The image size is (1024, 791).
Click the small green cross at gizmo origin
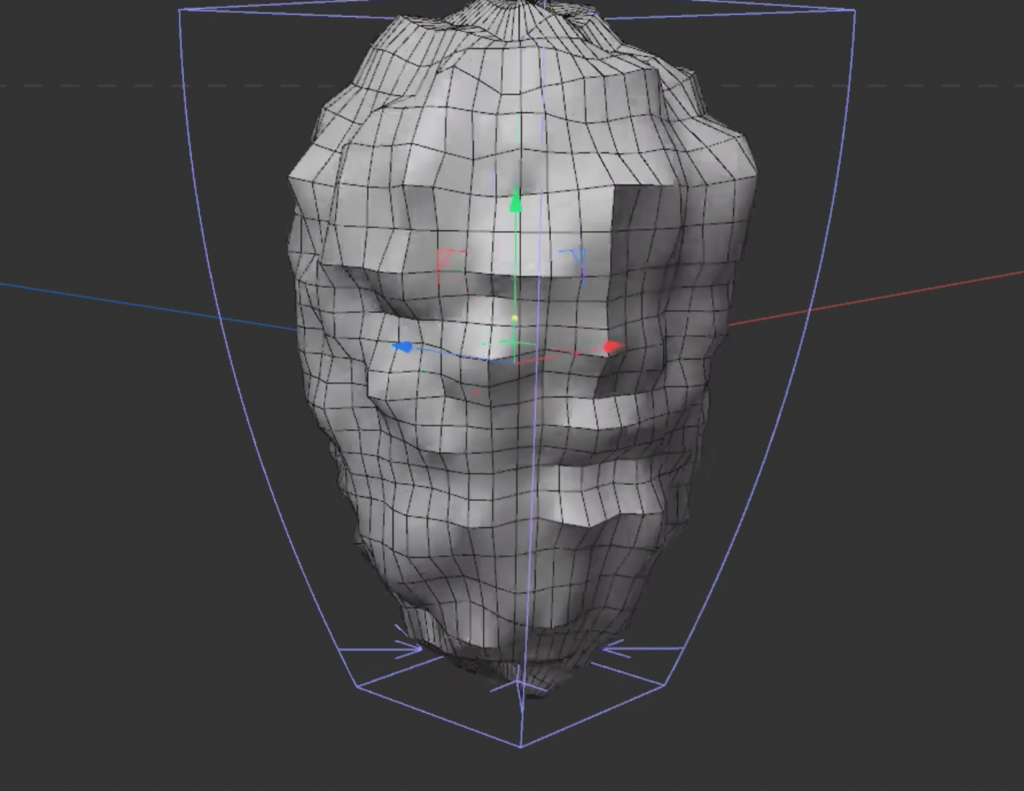(513, 347)
